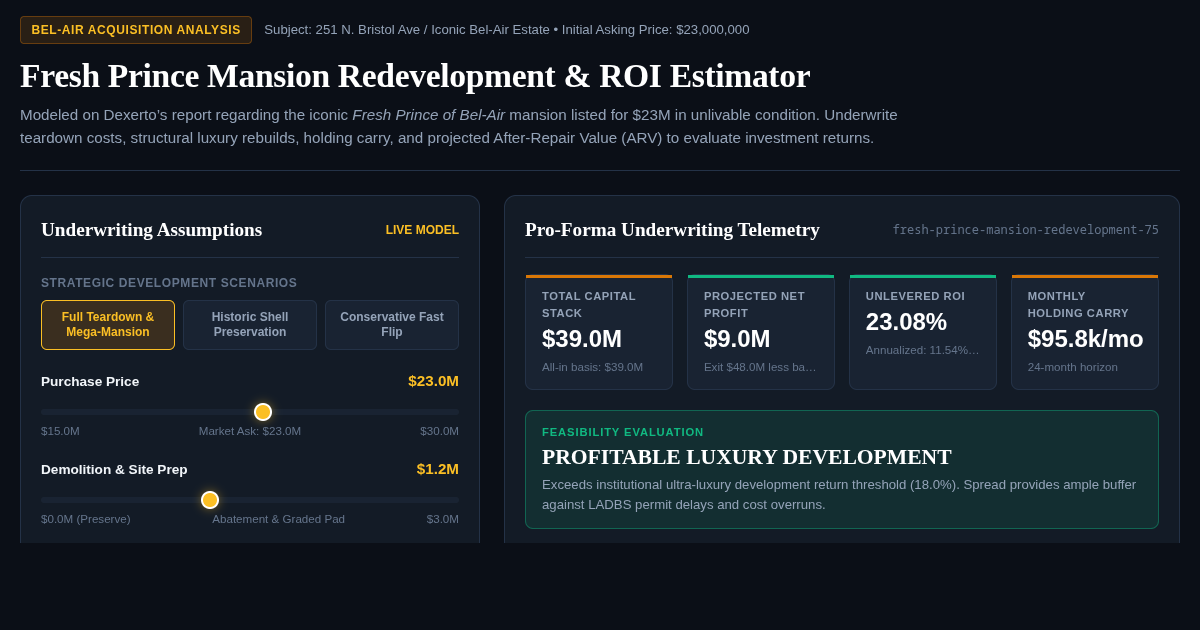1200x630 pixels.
Task: Click the $0.0M (Preserve) label
Action: pyautogui.click(x=86, y=519)
